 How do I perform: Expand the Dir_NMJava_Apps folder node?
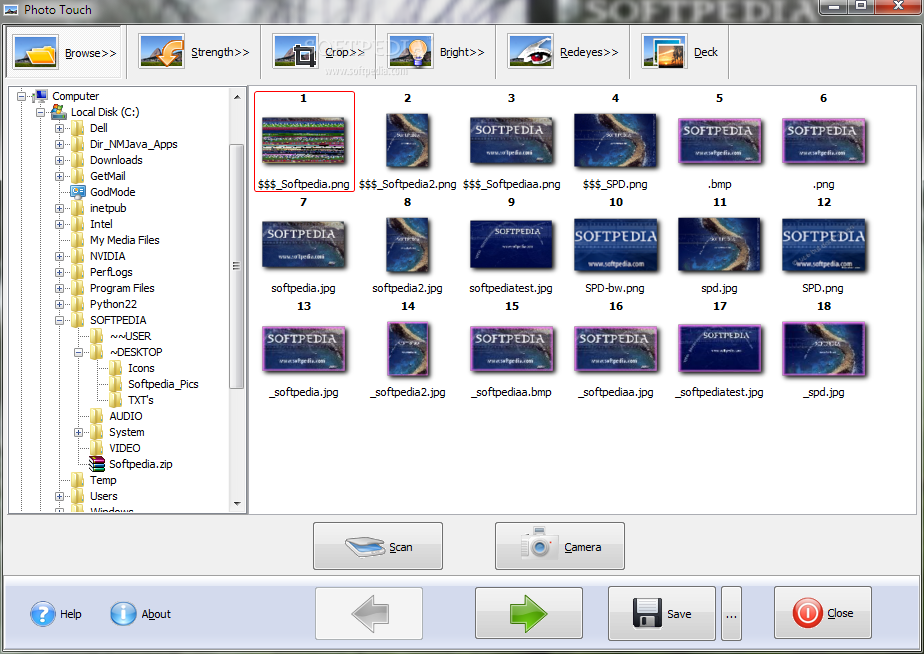pyautogui.click(x=60, y=144)
